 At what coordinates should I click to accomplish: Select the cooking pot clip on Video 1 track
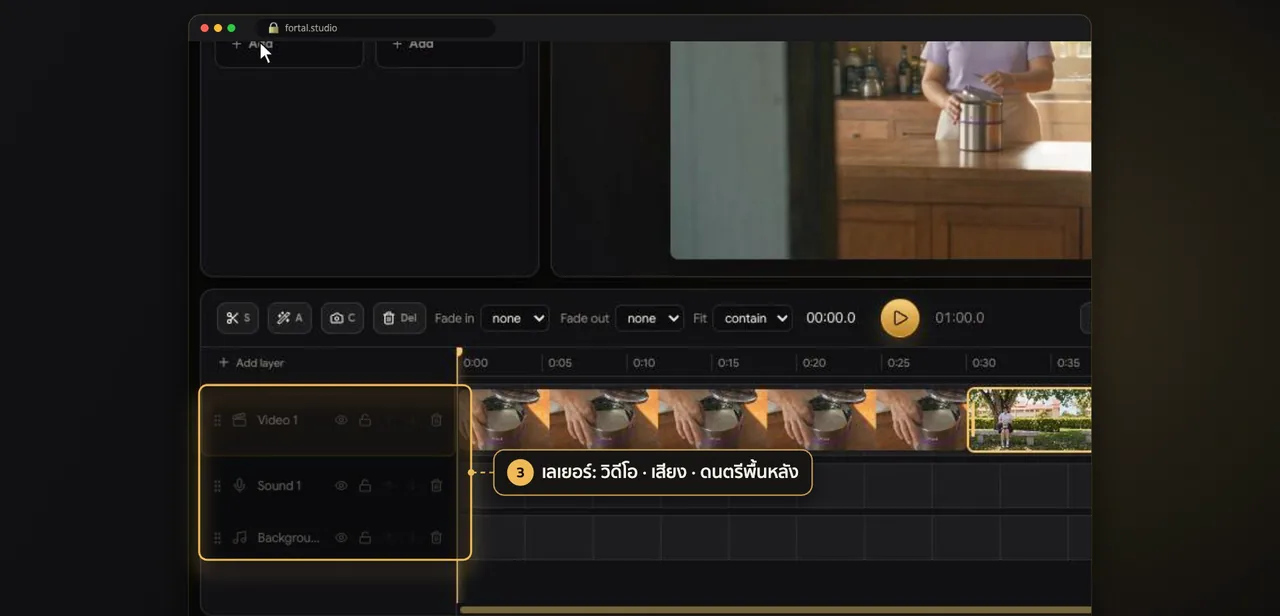click(714, 420)
